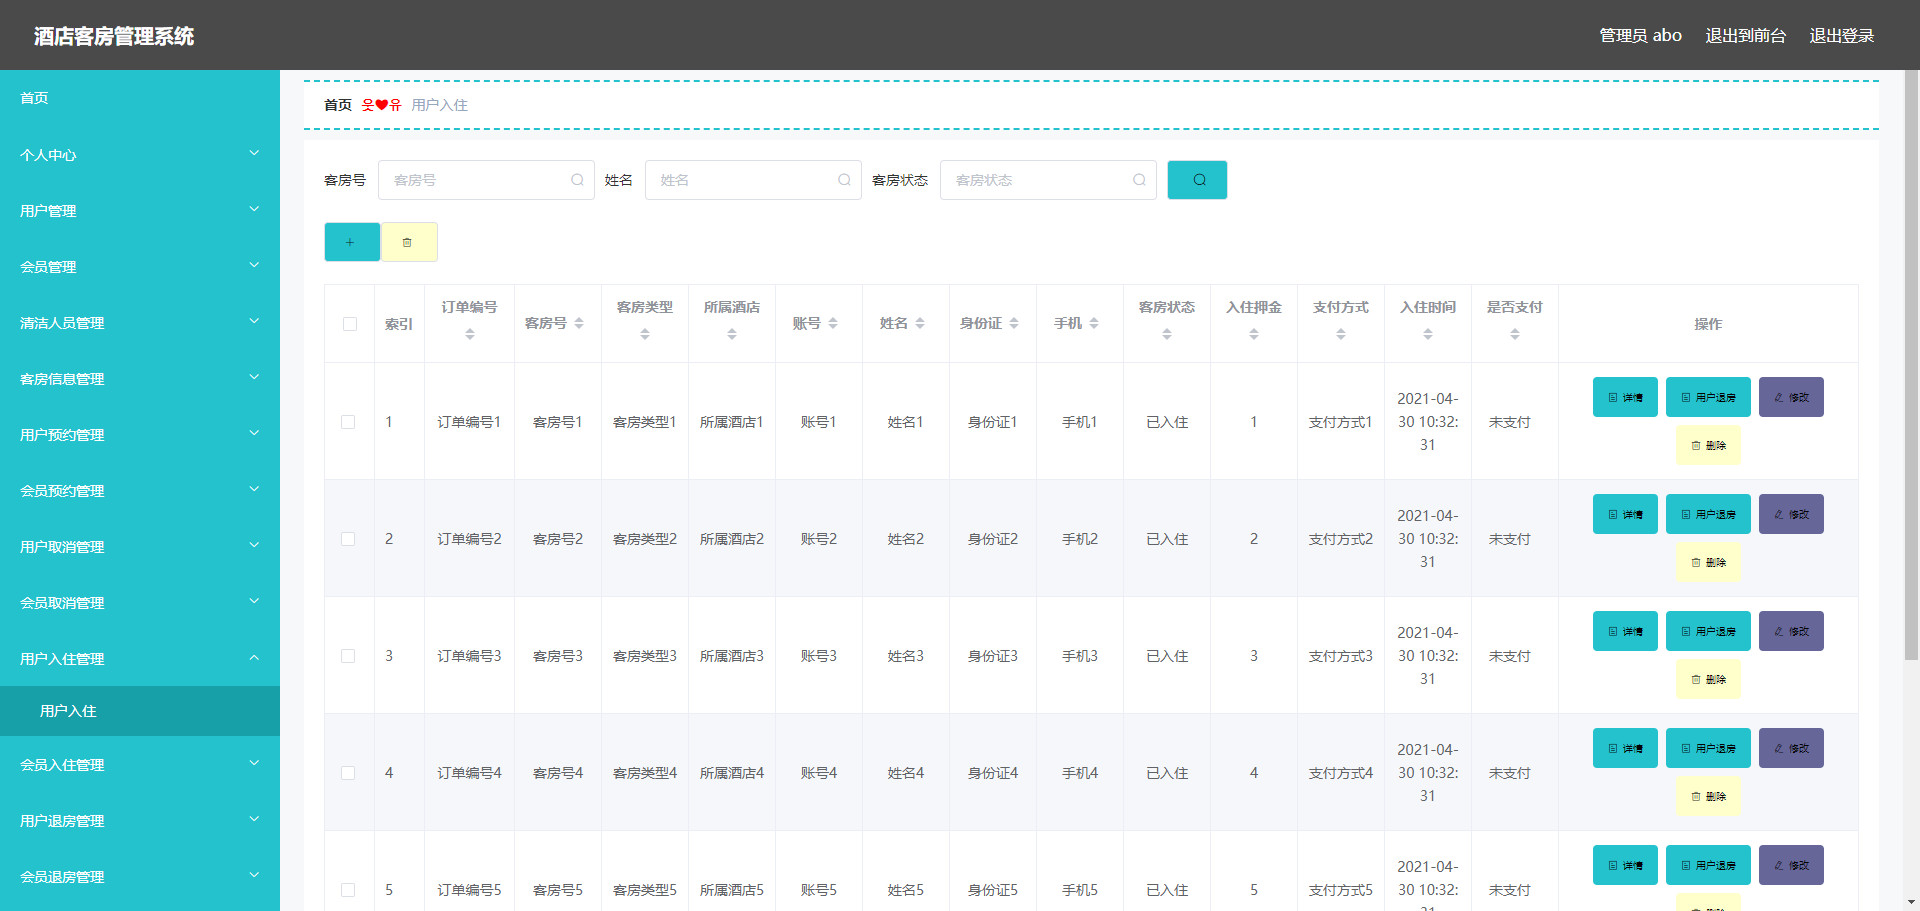Click 修改 for row 订单编号1
Viewport: 1920px width, 911px height.
click(1791, 397)
